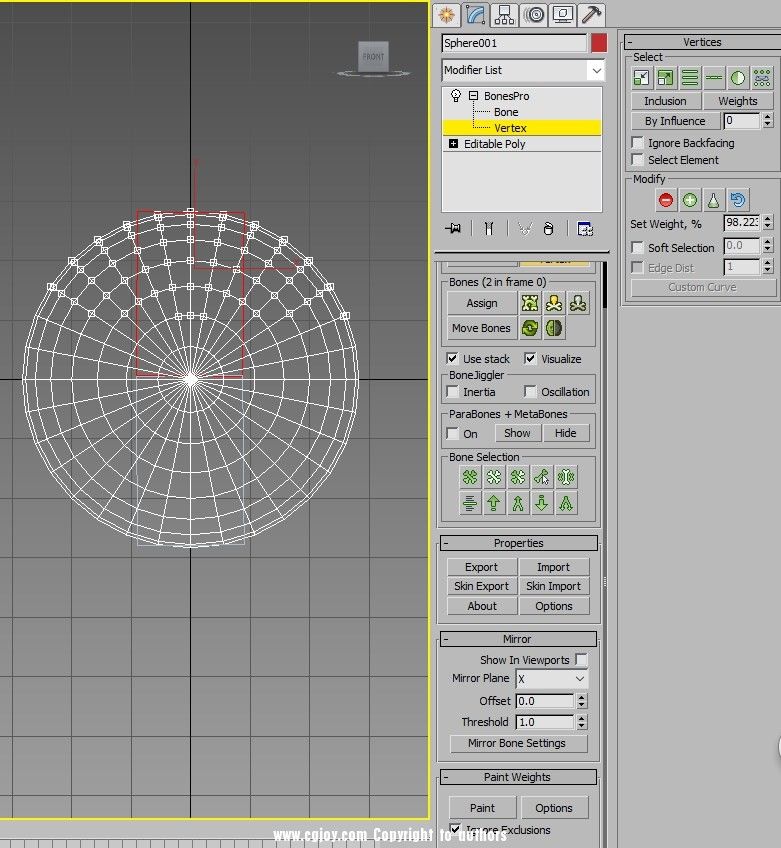Click plain down arrow Bone Selection icon
Screen dimensions: 781x848
pyautogui.click(x=541, y=503)
